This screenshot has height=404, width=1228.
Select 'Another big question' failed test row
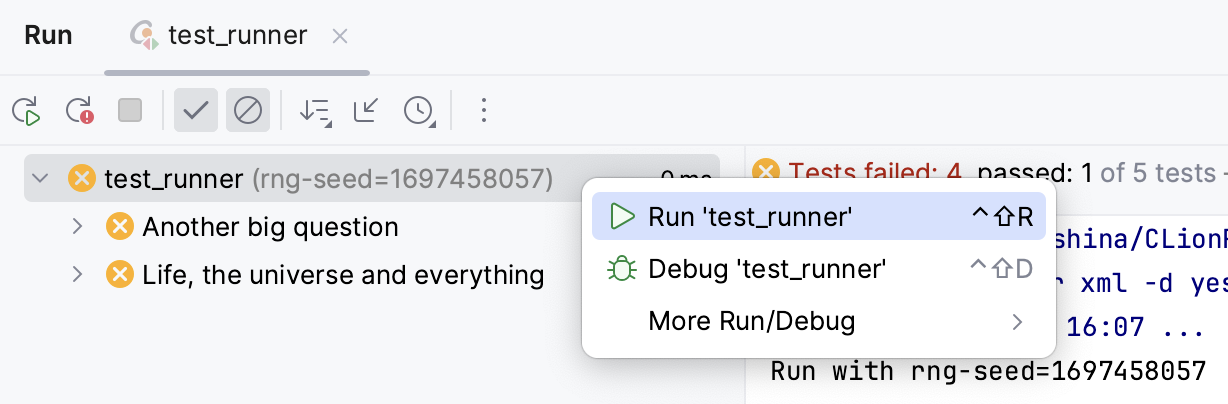coord(270,227)
